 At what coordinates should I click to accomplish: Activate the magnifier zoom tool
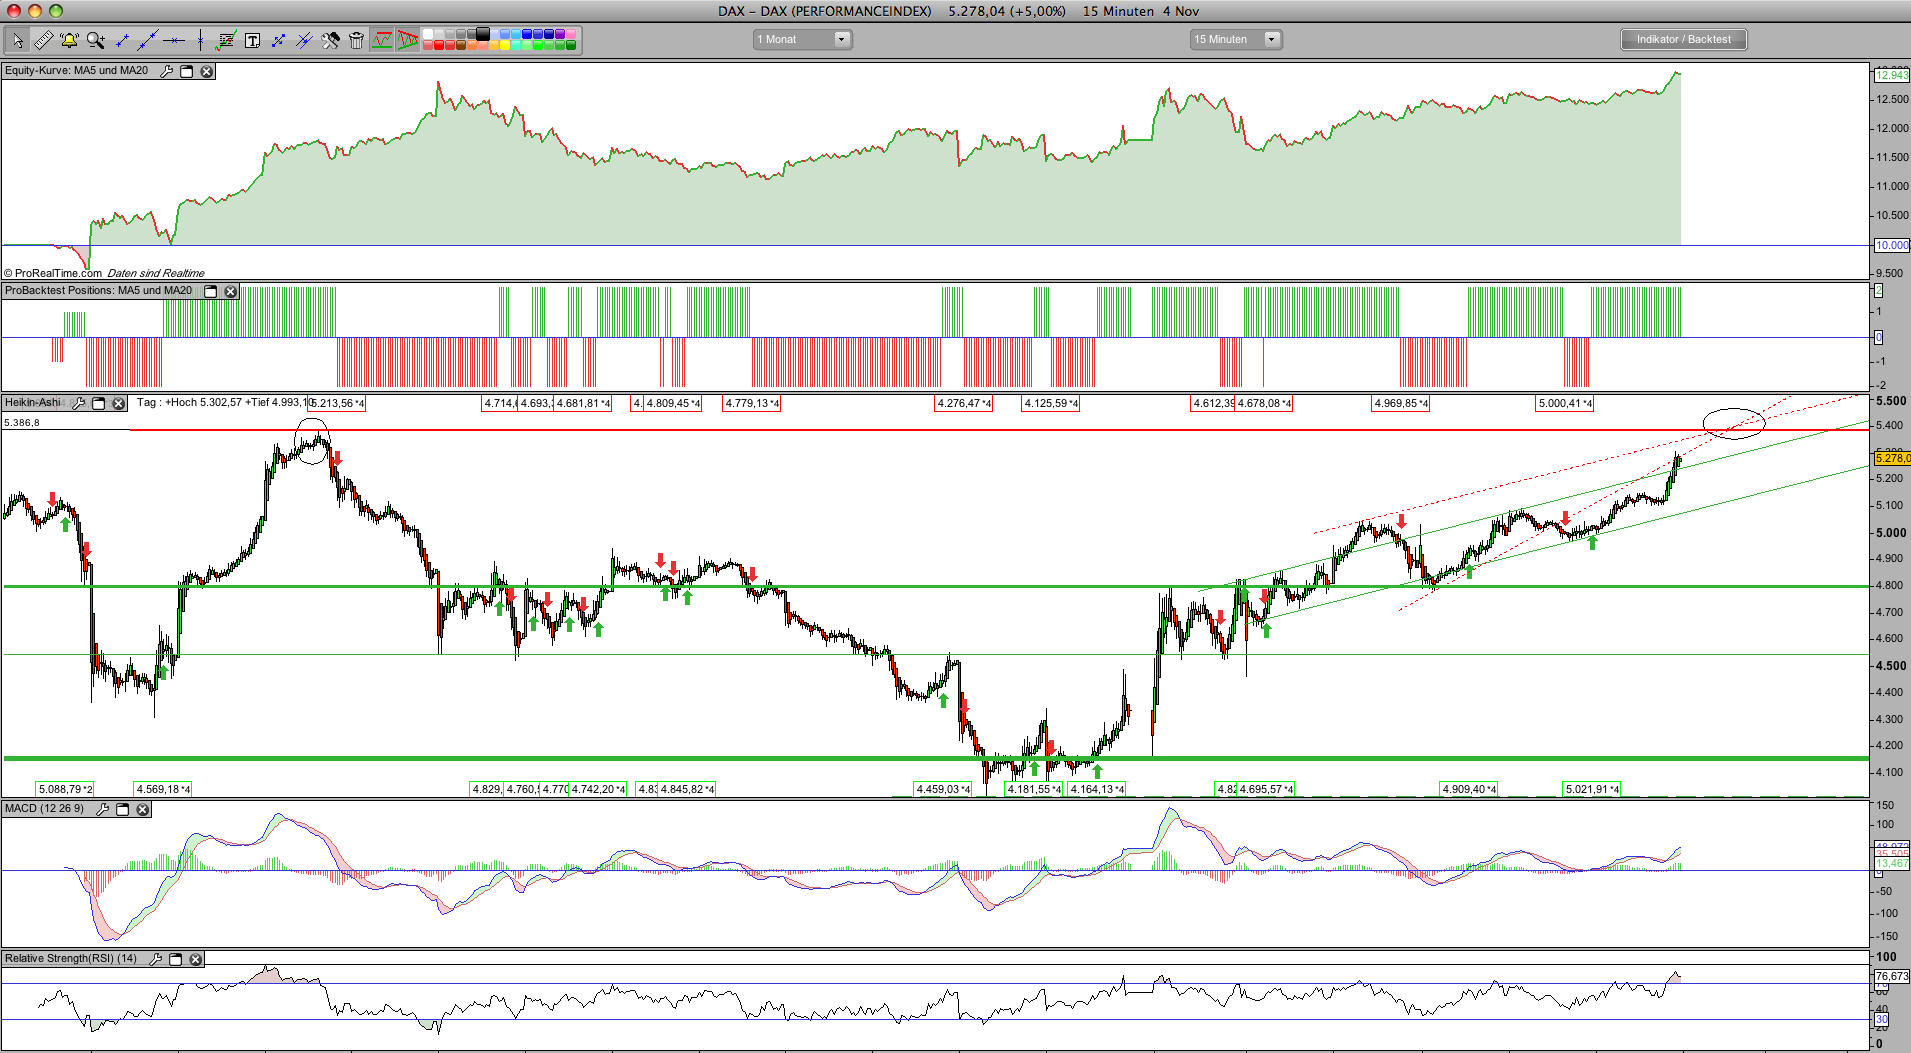point(95,40)
